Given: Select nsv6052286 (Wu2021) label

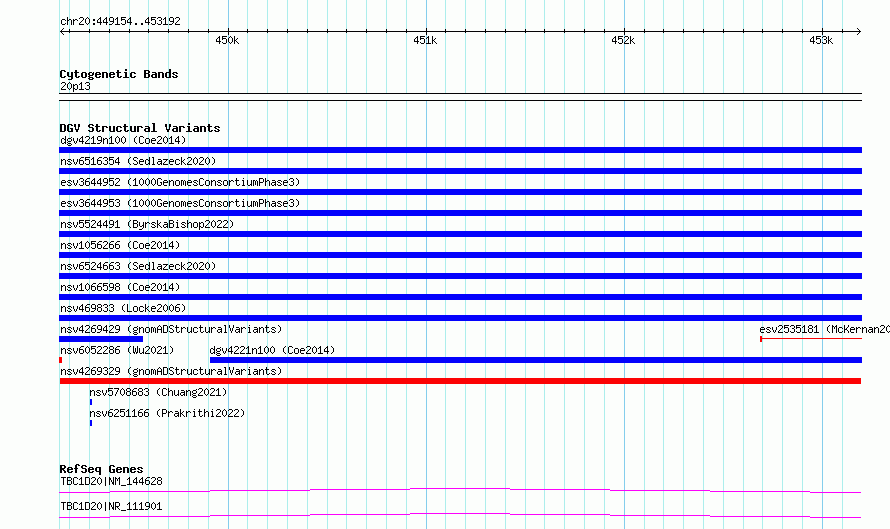Looking at the screenshot, I should click(x=117, y=350).
